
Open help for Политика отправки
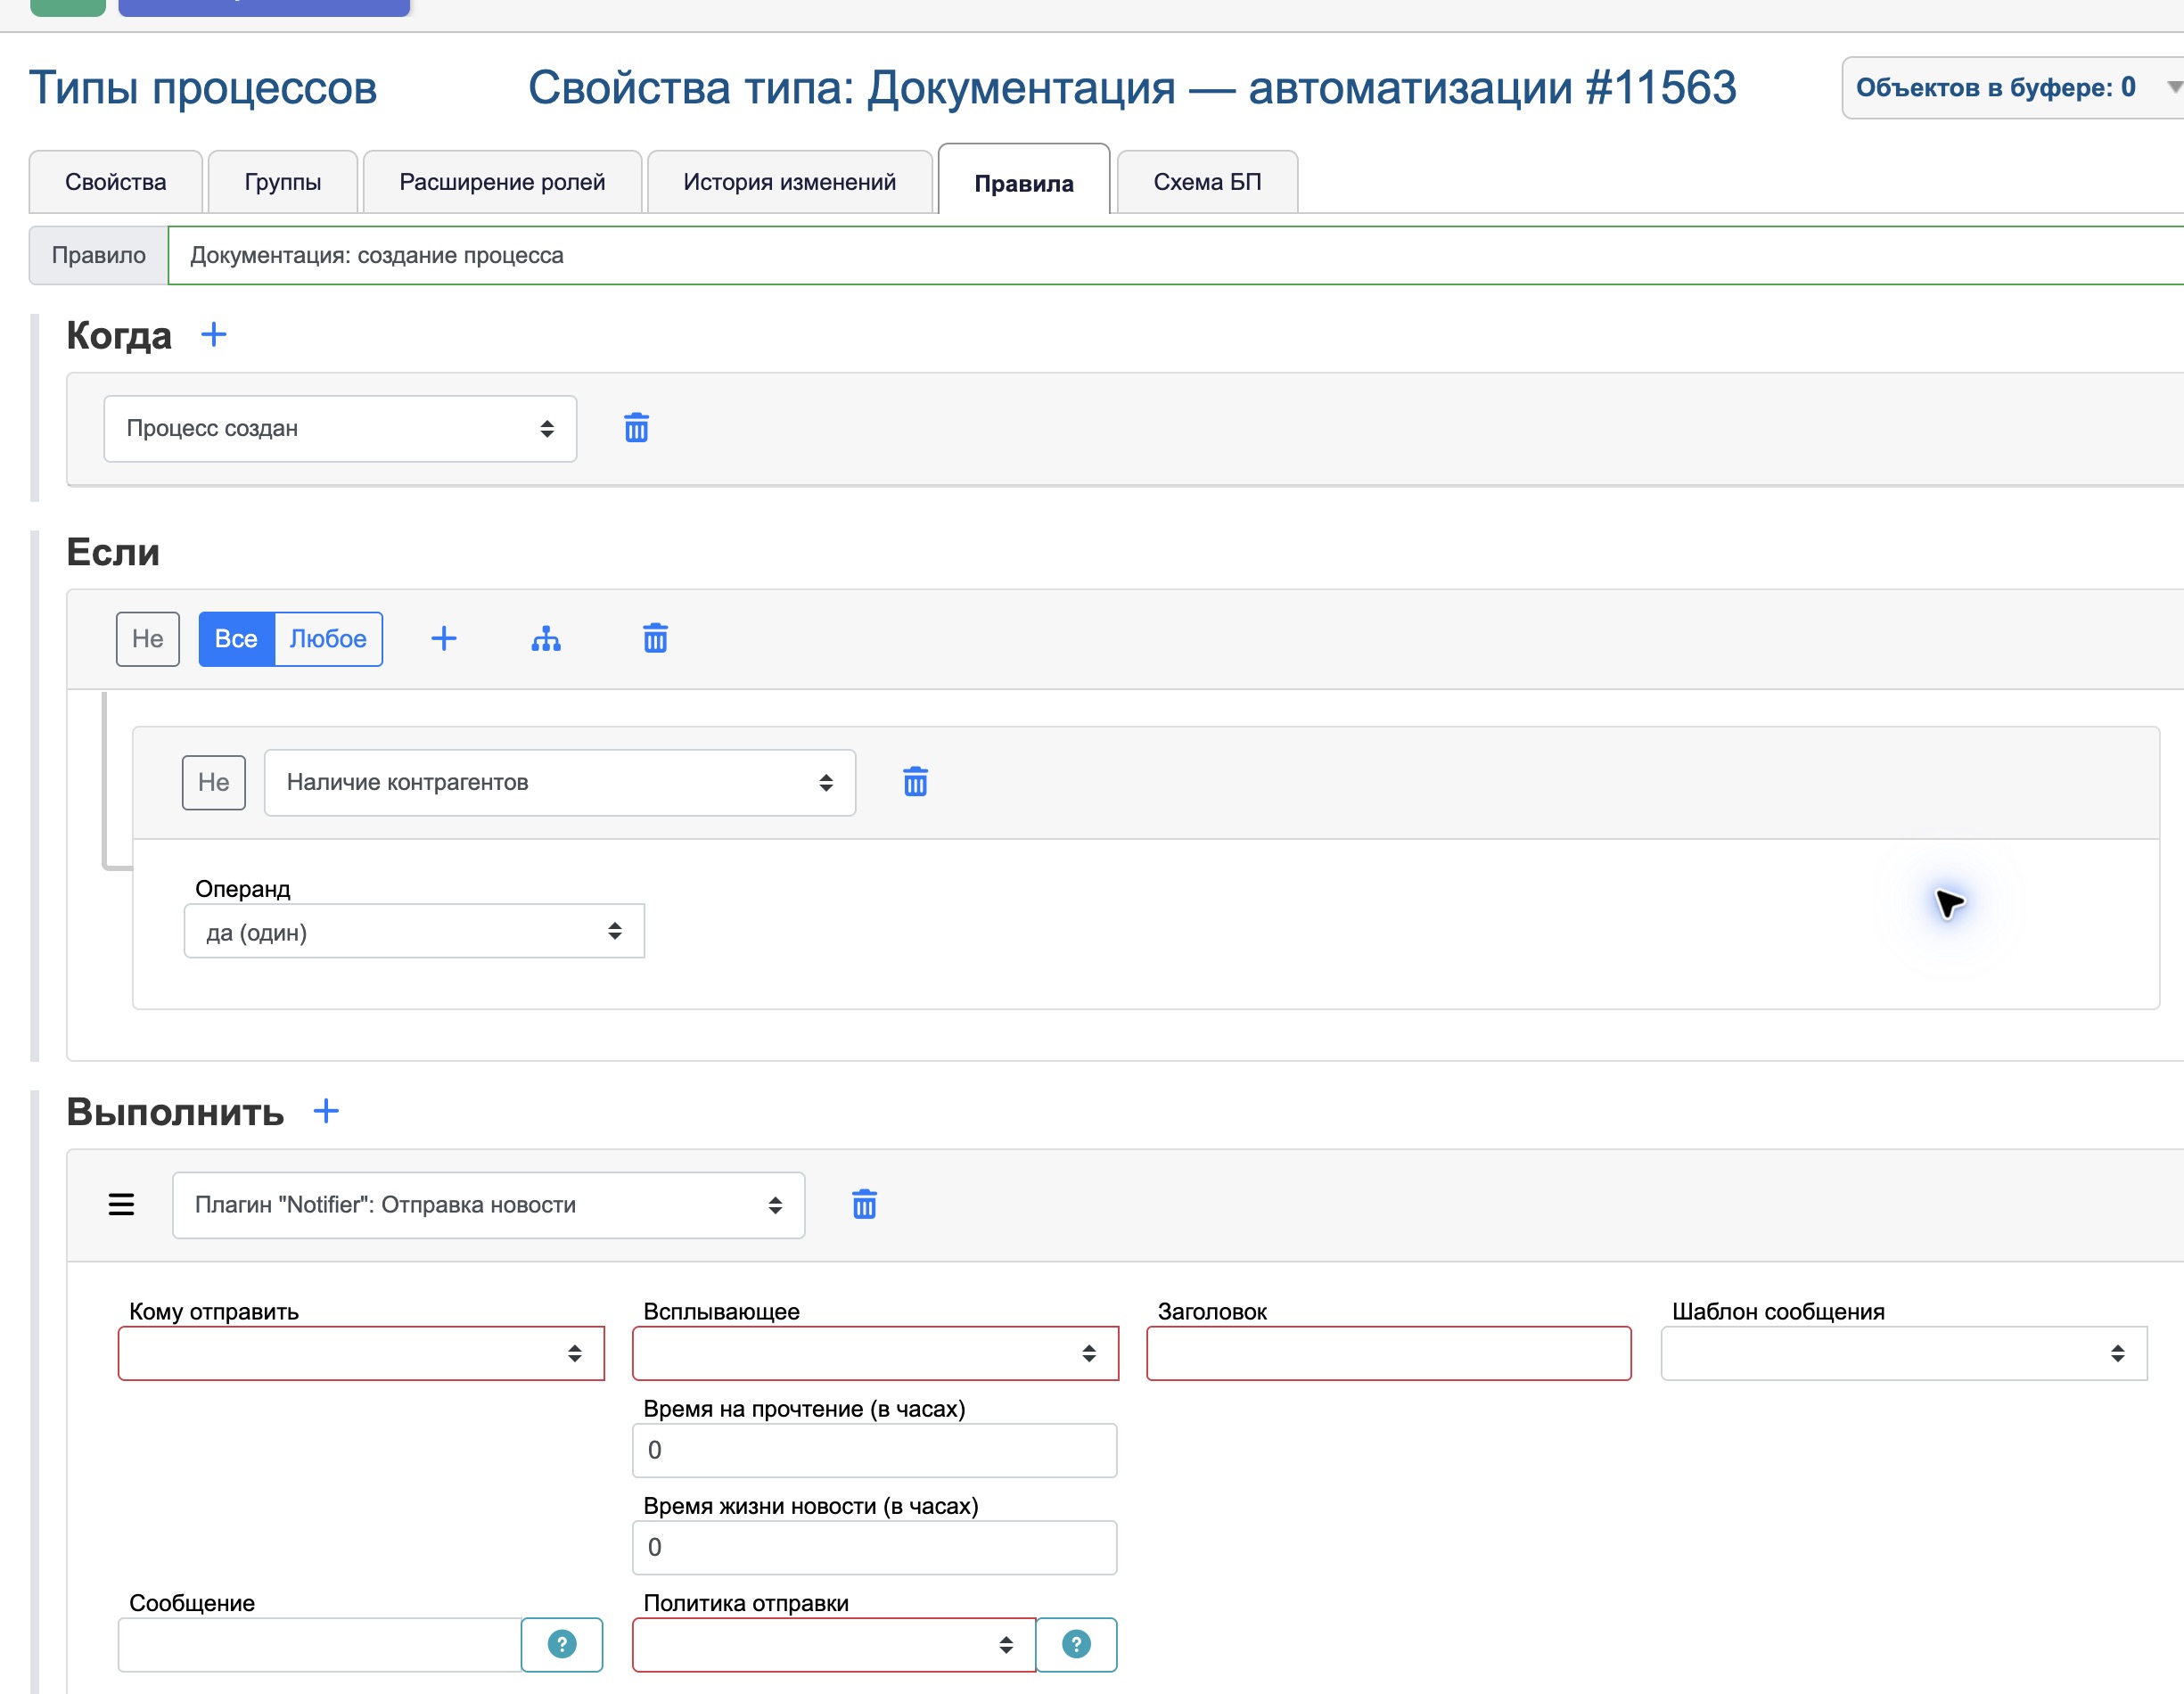tap(1076, 1644)
